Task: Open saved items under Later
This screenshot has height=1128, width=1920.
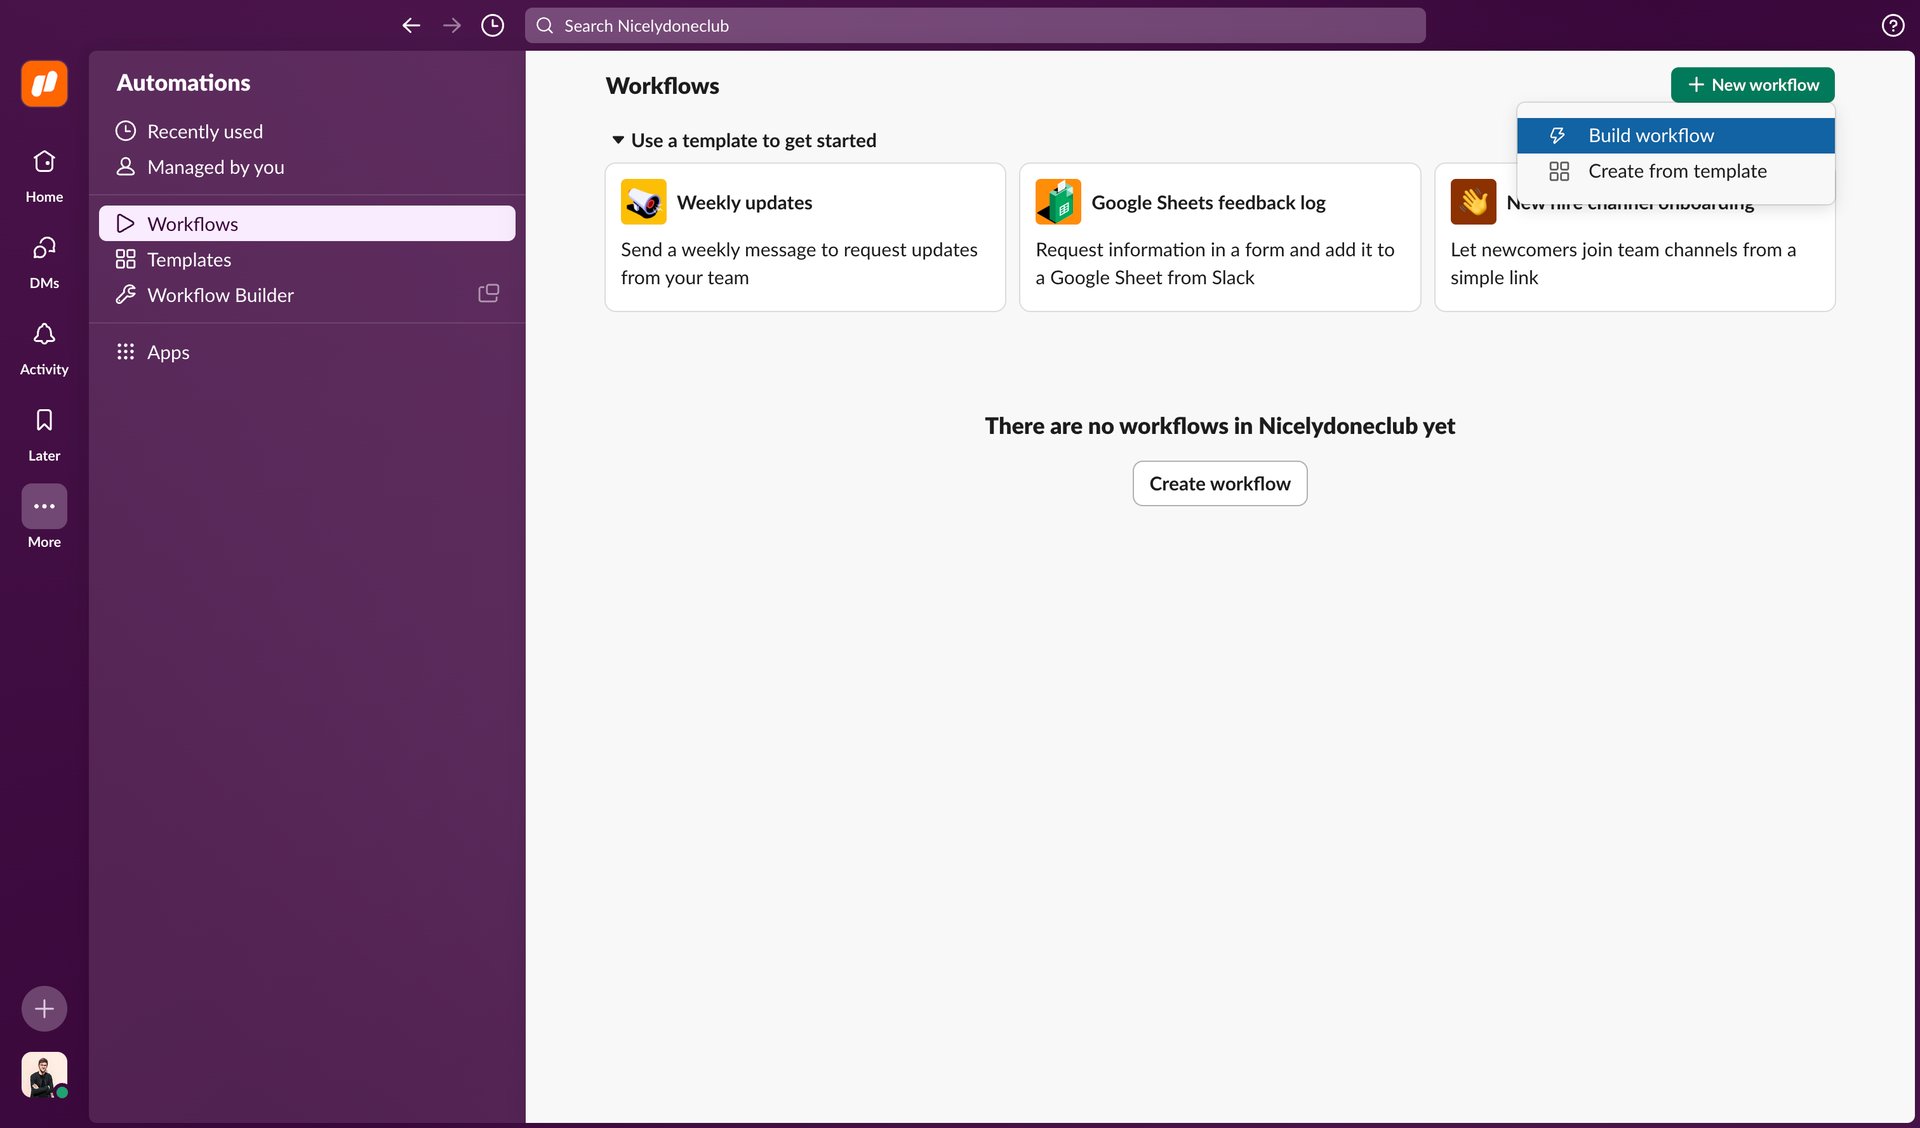Action: [x=43, y=433]
